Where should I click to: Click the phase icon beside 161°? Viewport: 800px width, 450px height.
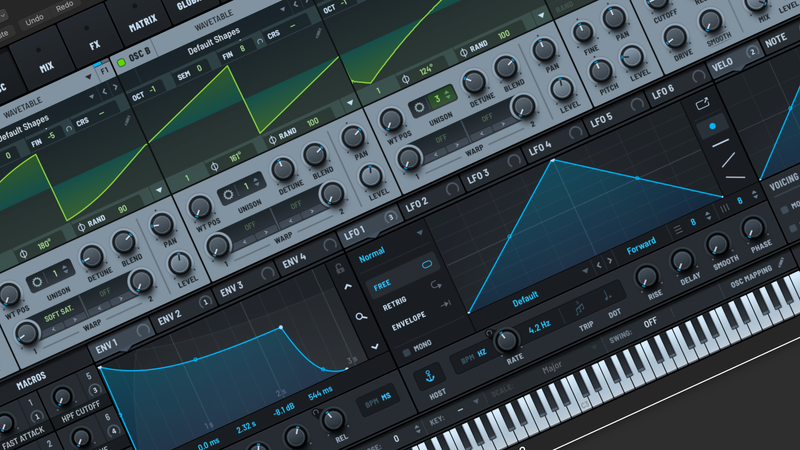(214, 167)
